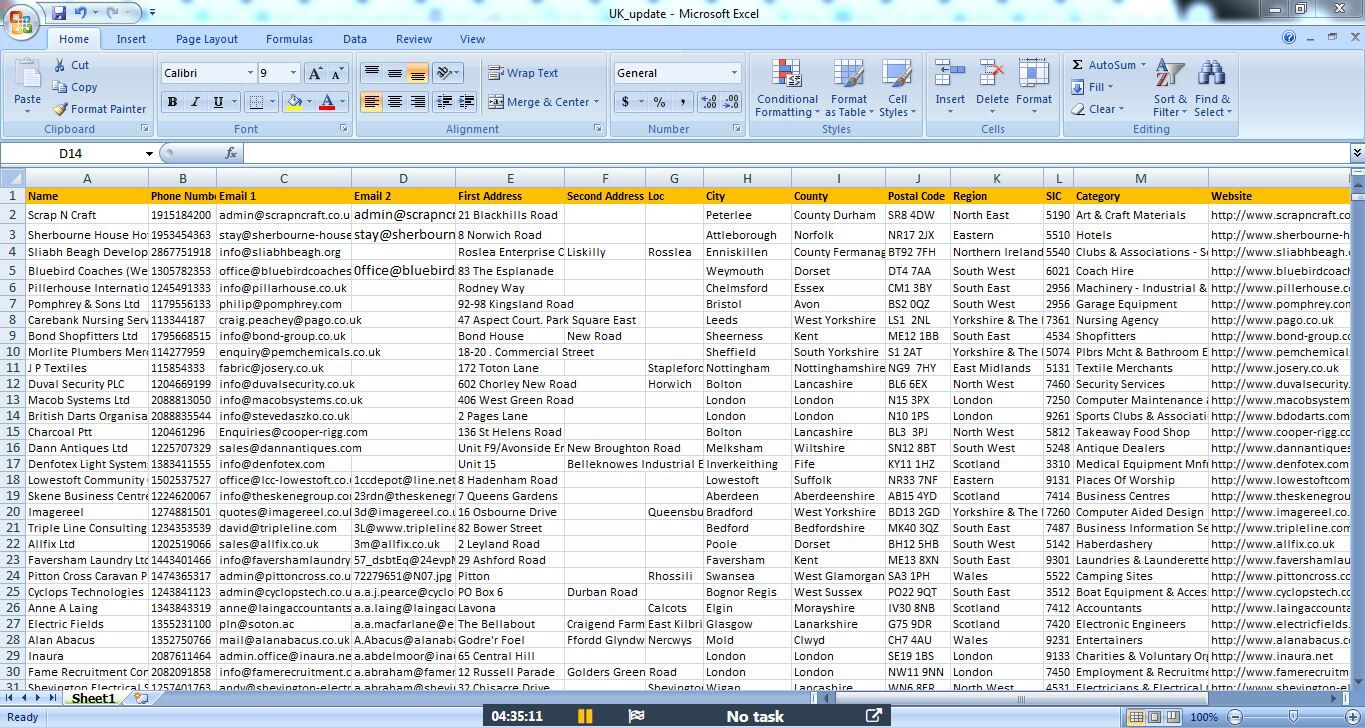1365x728 pixels.
Task: Click the Paste clipboard icon
Action: coord(28,76)
